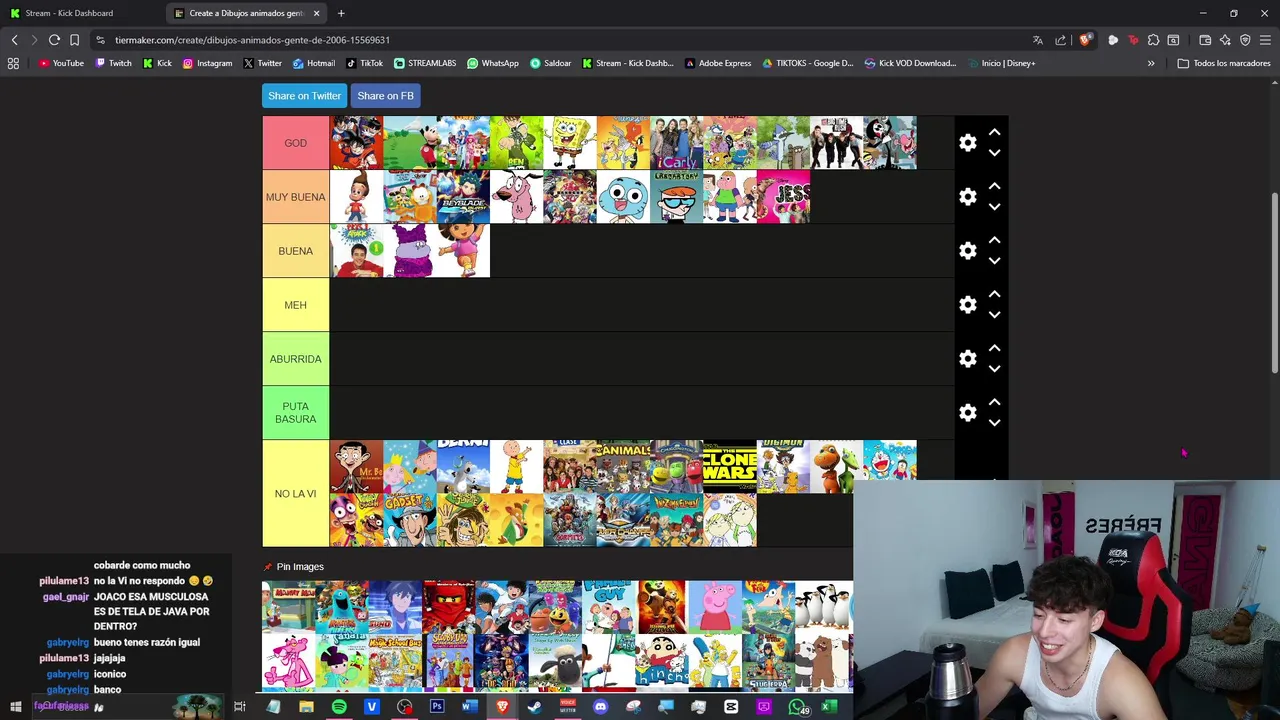This screenshot has width=1280, height=720.
Task: Click the GOD tier label
Action: (x=295, y=143)
